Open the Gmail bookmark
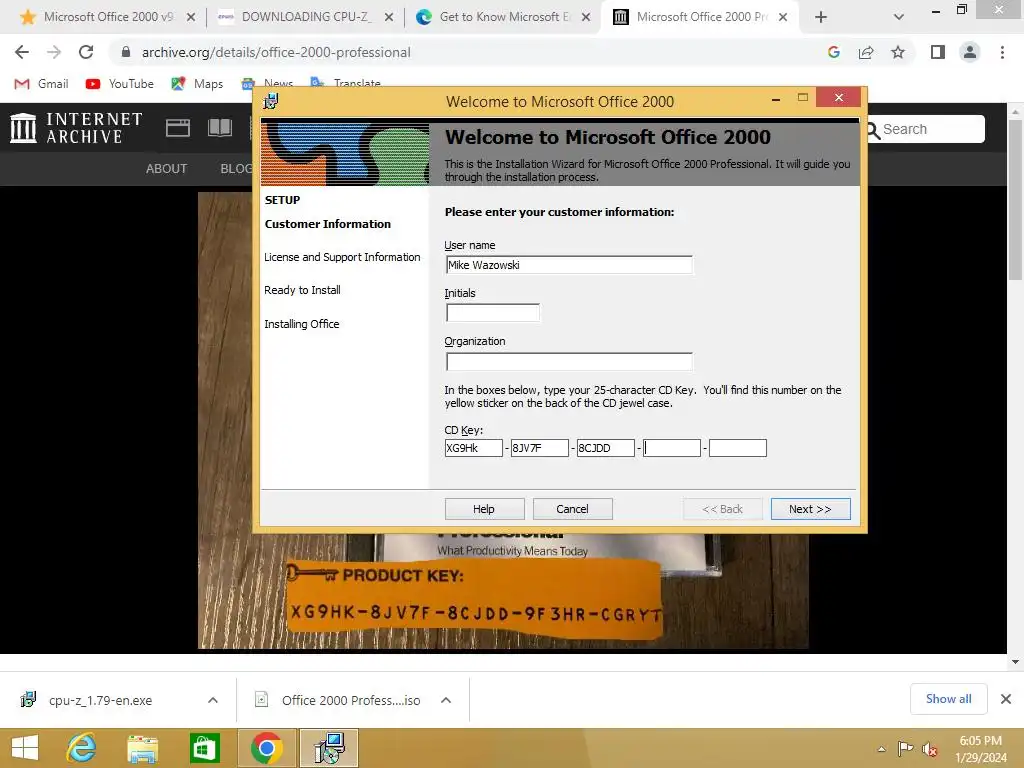This screenshot has height=768, width=1024. (x=41, y=84)
